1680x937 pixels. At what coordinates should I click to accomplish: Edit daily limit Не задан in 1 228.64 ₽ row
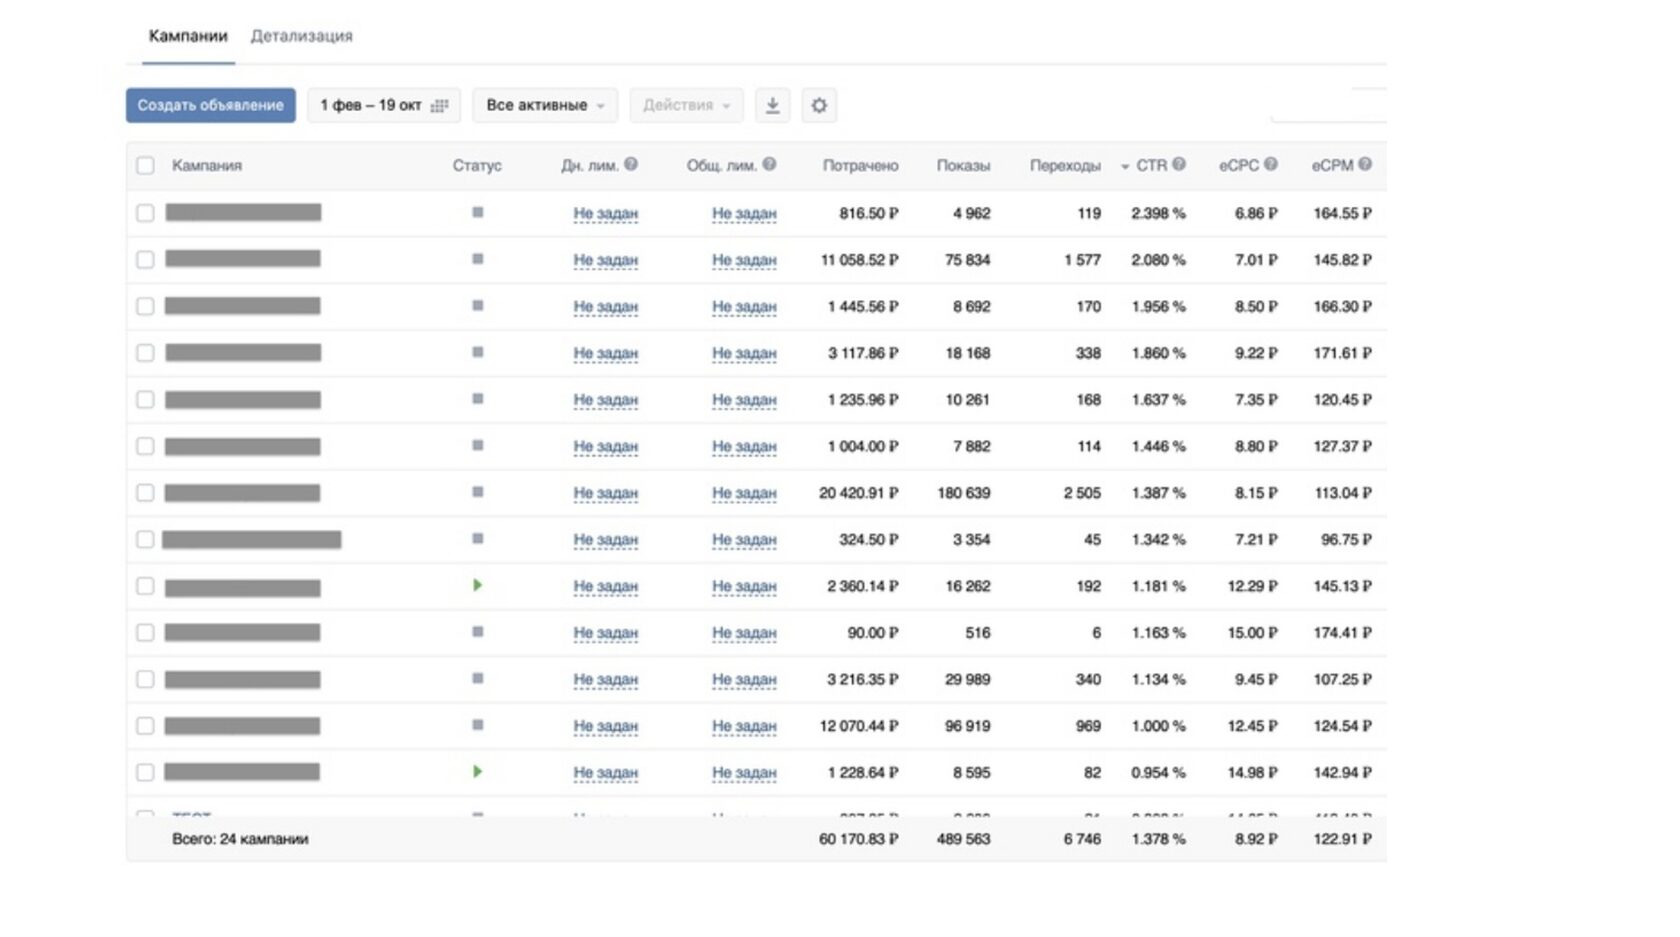[x=605, y=773]
